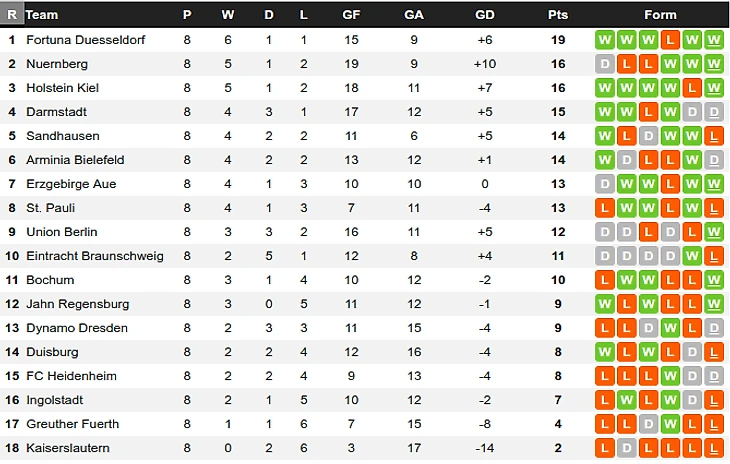Click Greuther Fuerth's win form badge
Screen dimensions: 730x464
coord(670,424)
